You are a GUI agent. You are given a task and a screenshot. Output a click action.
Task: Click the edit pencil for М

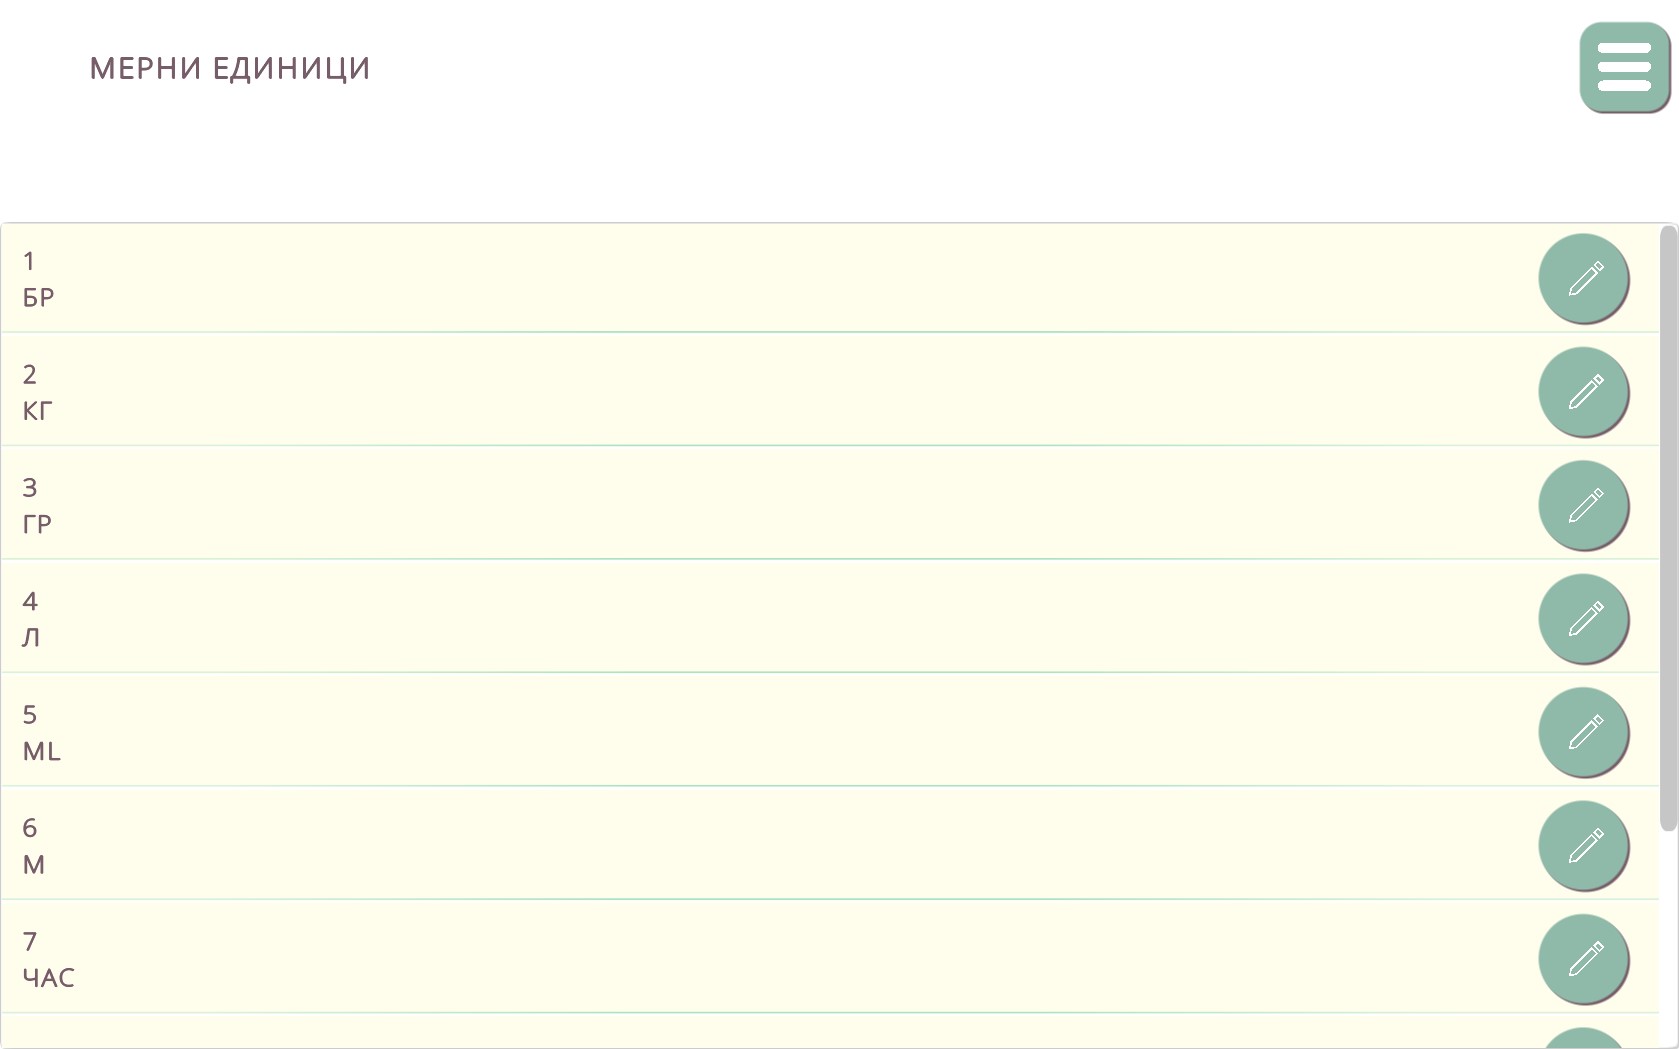tap(1583, 845)
